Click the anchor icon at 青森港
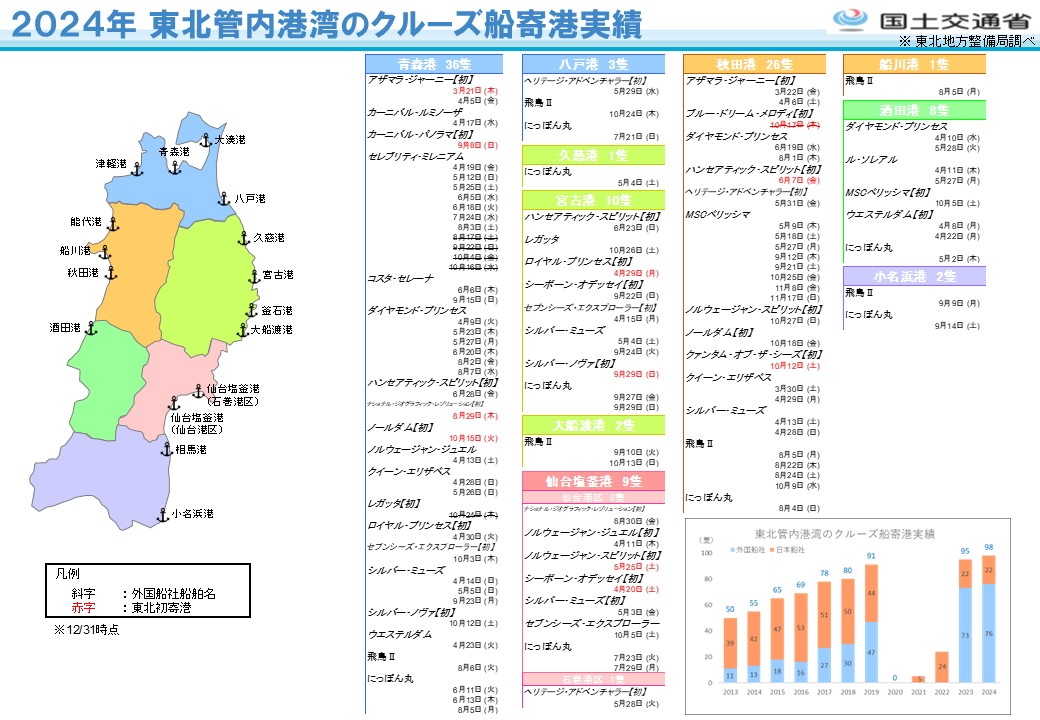 [174, 167]
